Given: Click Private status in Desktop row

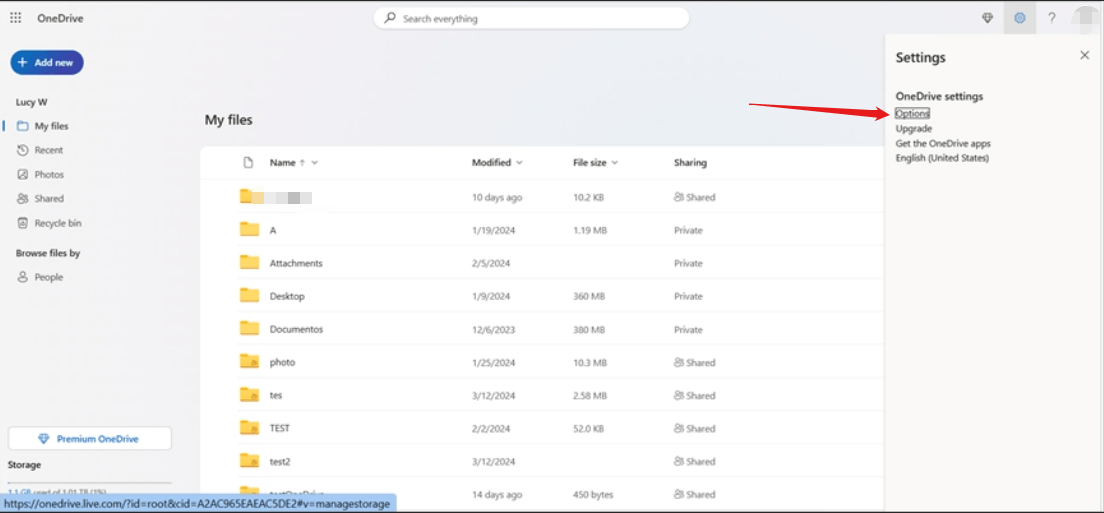Looking at the screenshot, I should coord(689,296).
